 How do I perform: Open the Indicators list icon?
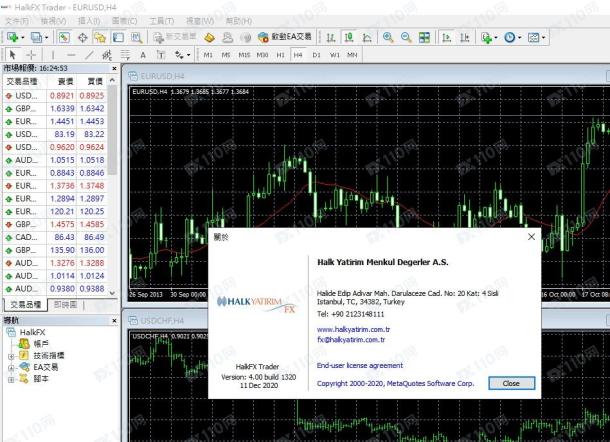tap(486, 37)
